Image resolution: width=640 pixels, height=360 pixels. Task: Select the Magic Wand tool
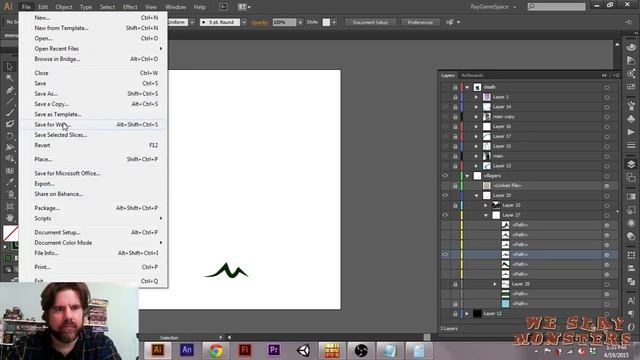coord(10,78)
